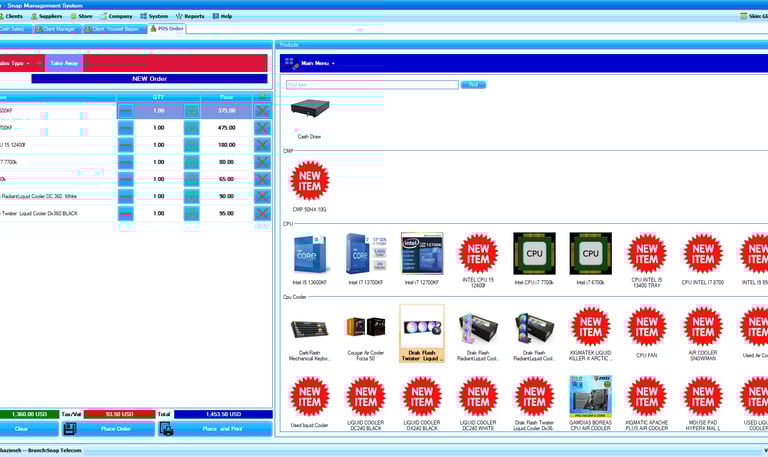This screenshot has height=457, width=768.
Task: Switch to the Cash Sales tab
Action: [15, 29]
